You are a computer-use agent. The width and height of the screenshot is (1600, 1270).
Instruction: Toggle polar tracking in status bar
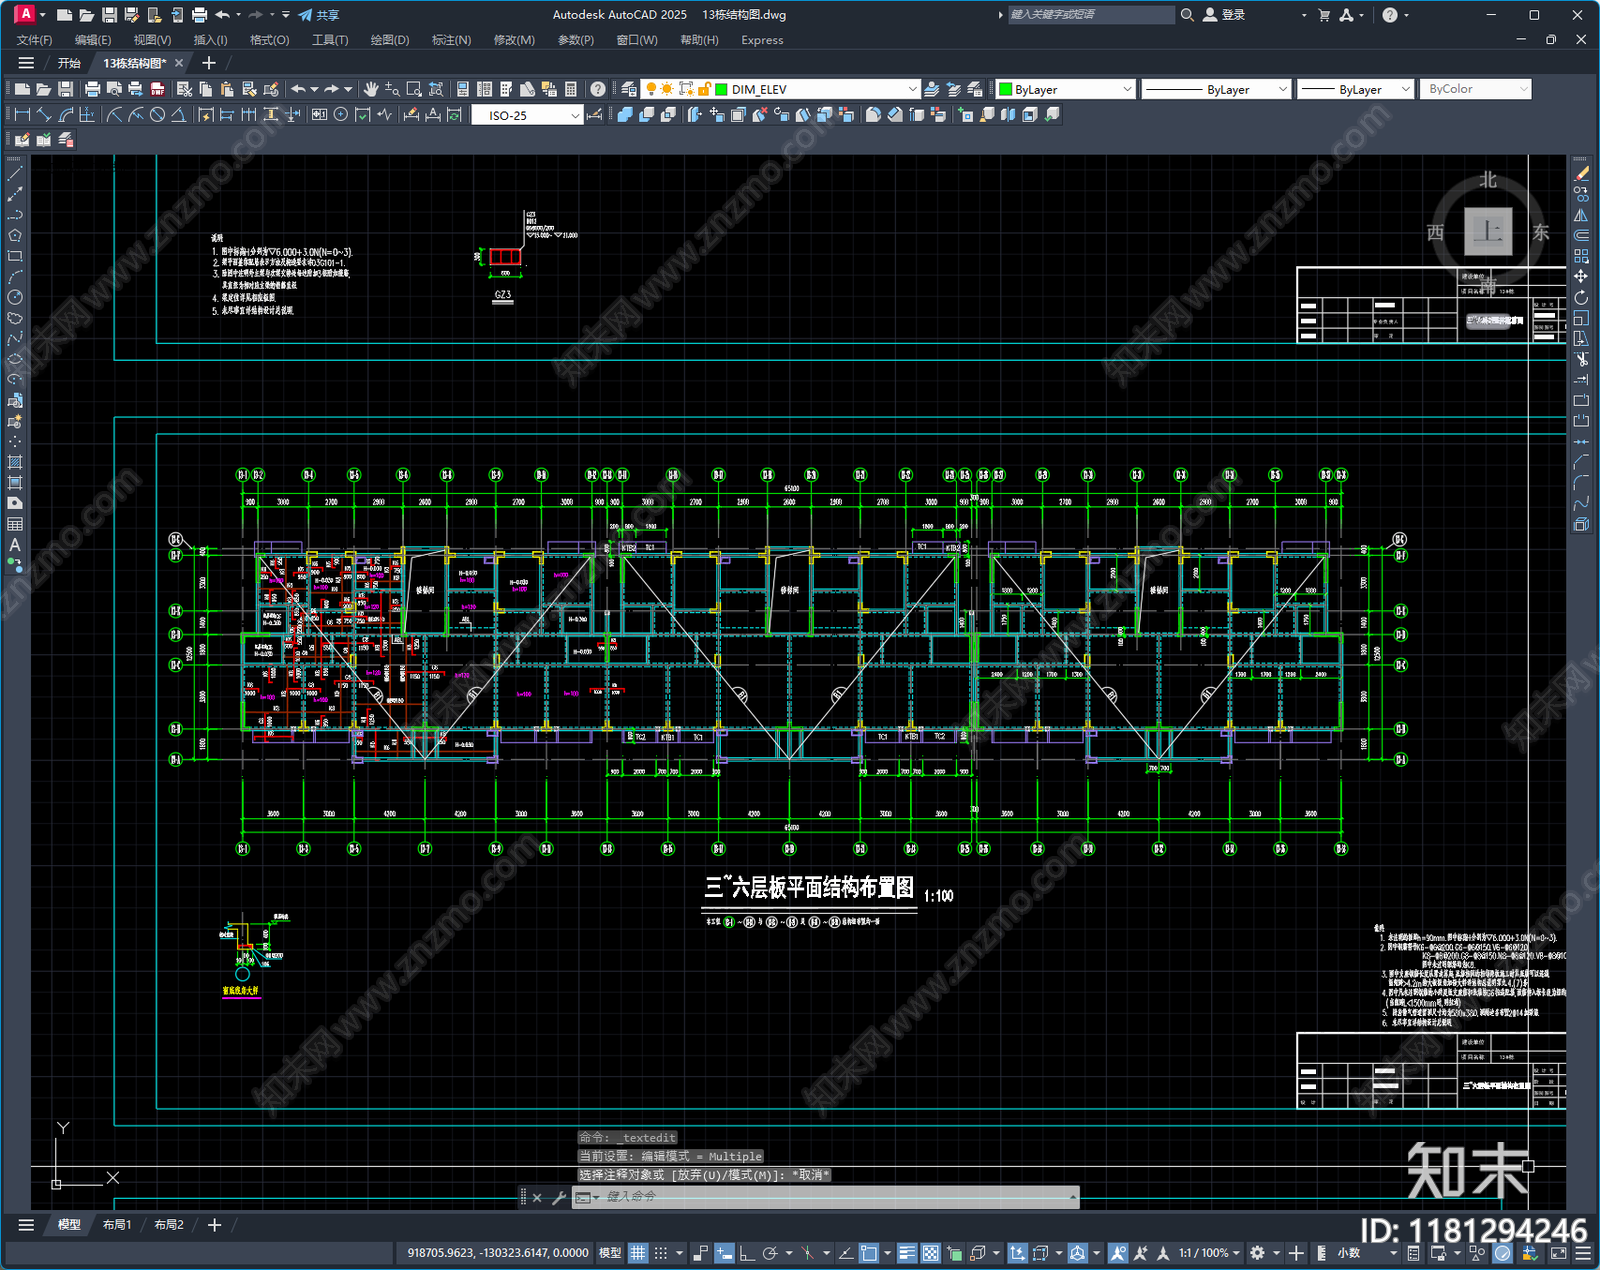(x=770, y=1253)
